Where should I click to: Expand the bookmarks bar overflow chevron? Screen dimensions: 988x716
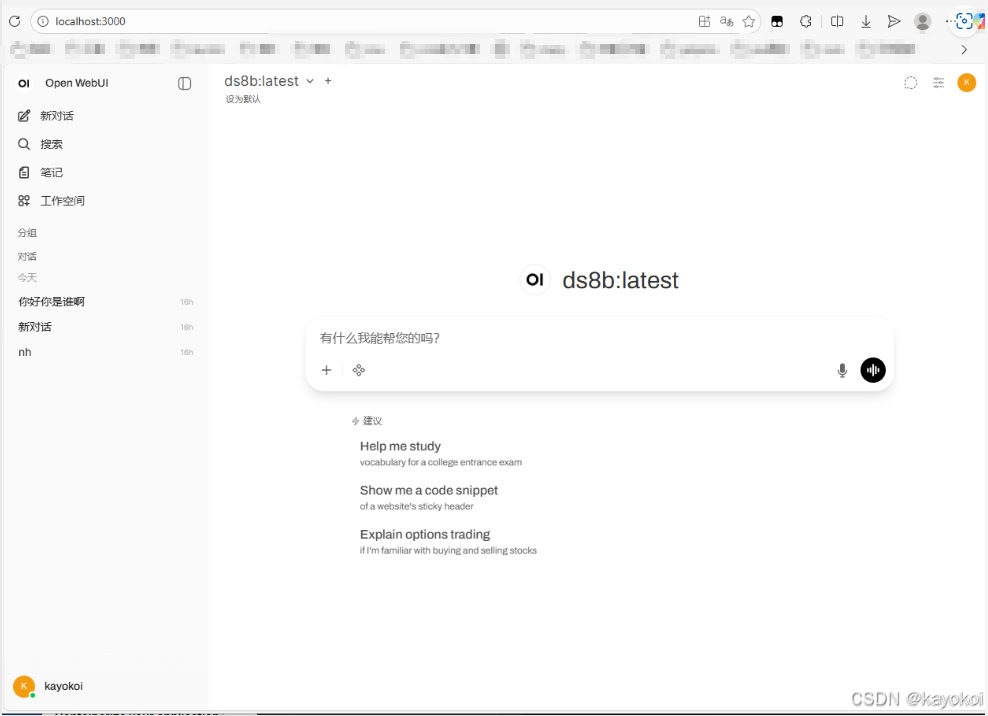pyautogui.click(x=964, y=49)
